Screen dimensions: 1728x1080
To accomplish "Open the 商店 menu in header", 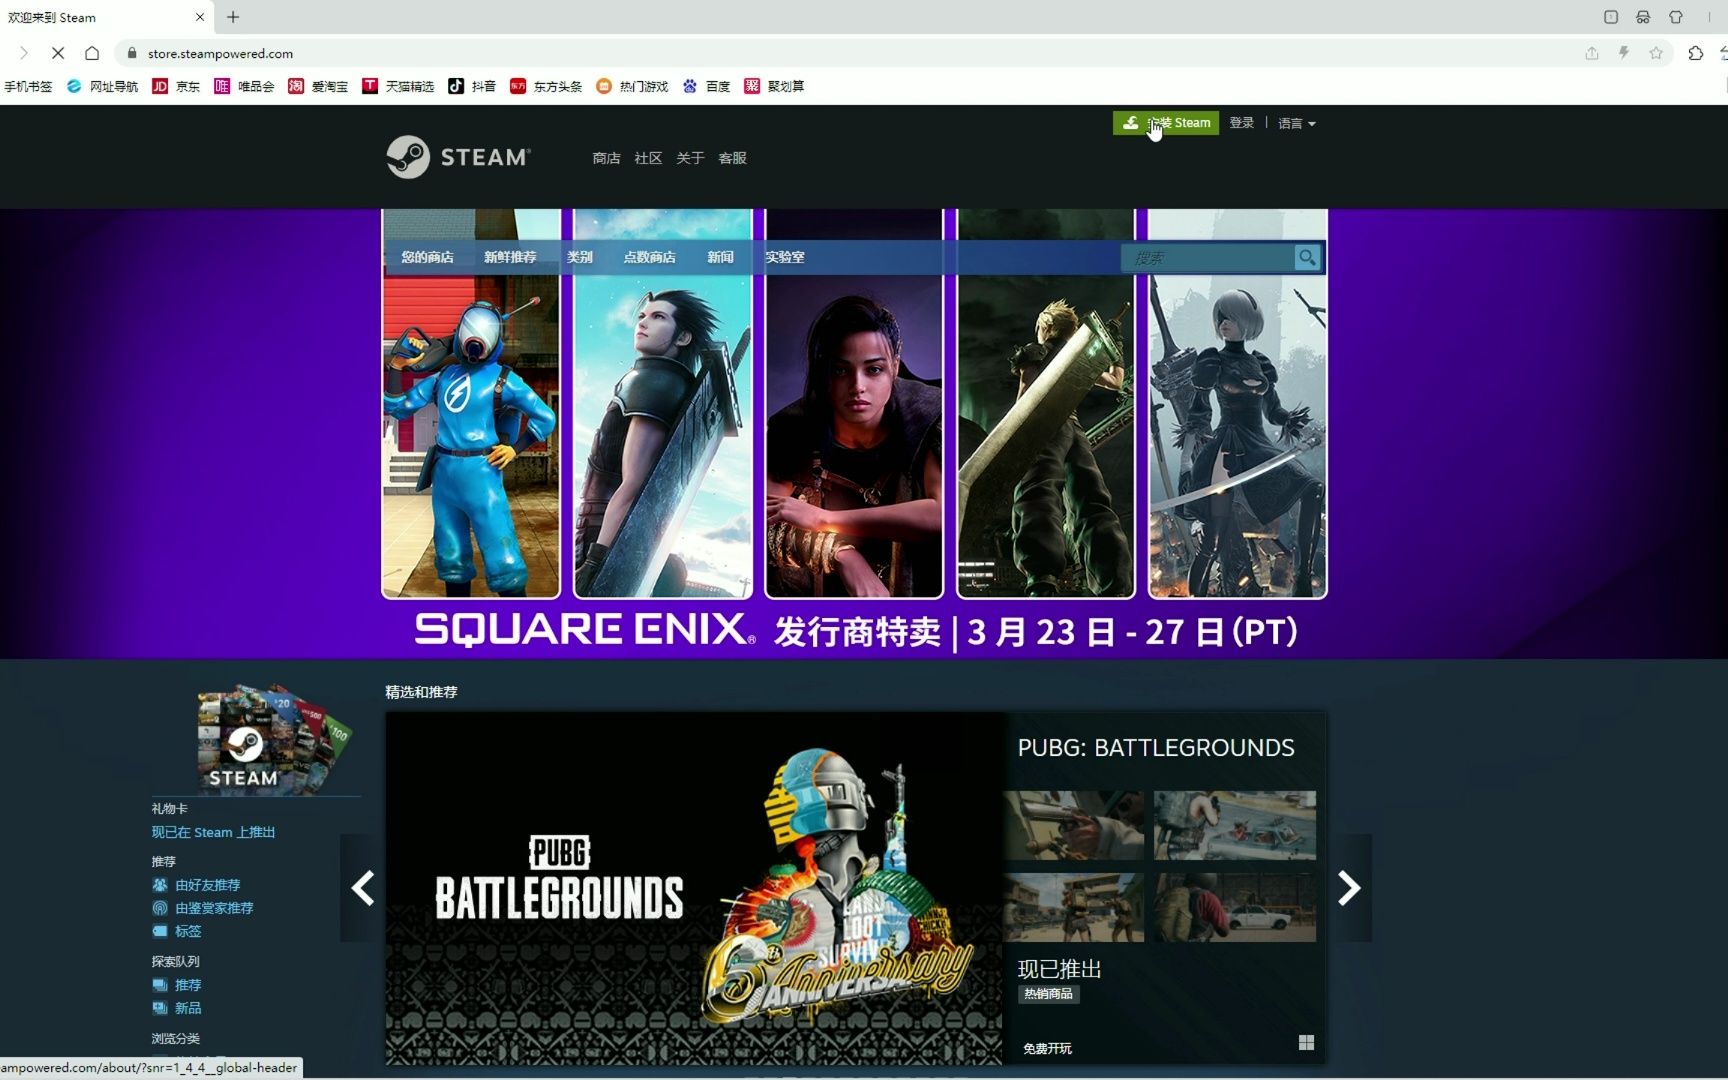I will click(606, 158).
